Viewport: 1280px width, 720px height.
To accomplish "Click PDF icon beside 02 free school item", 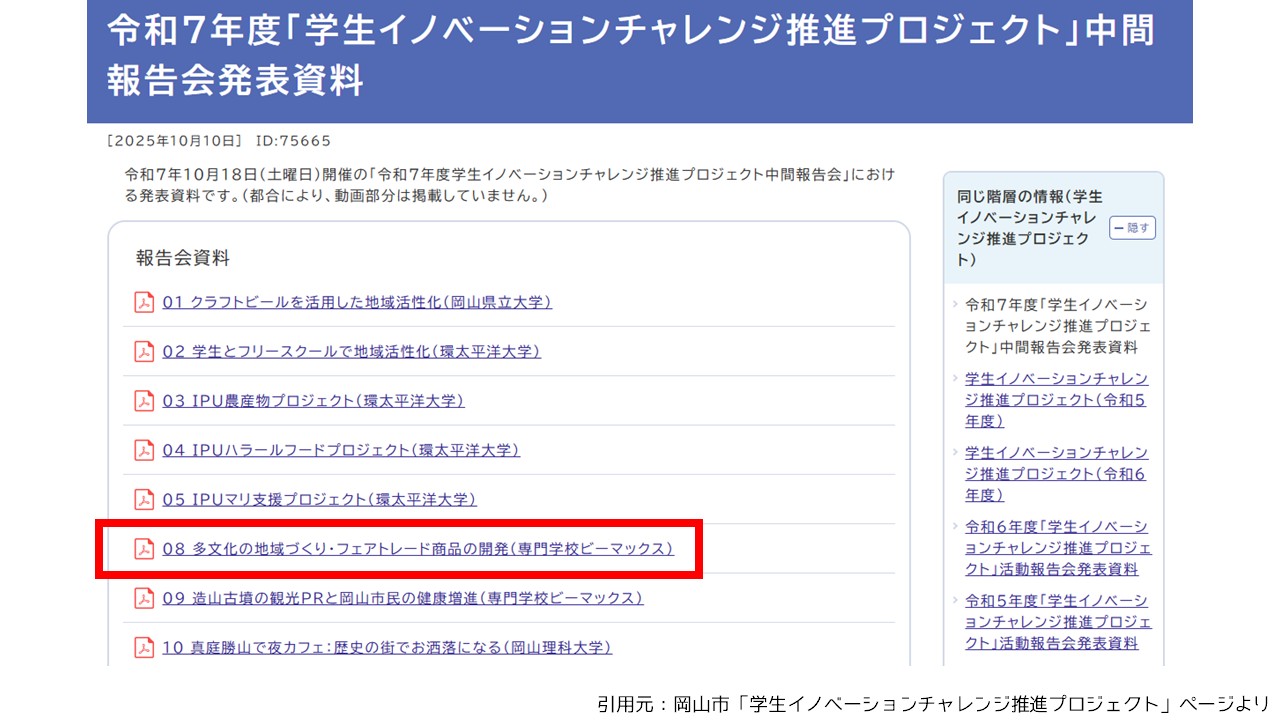I will (144, 352).
